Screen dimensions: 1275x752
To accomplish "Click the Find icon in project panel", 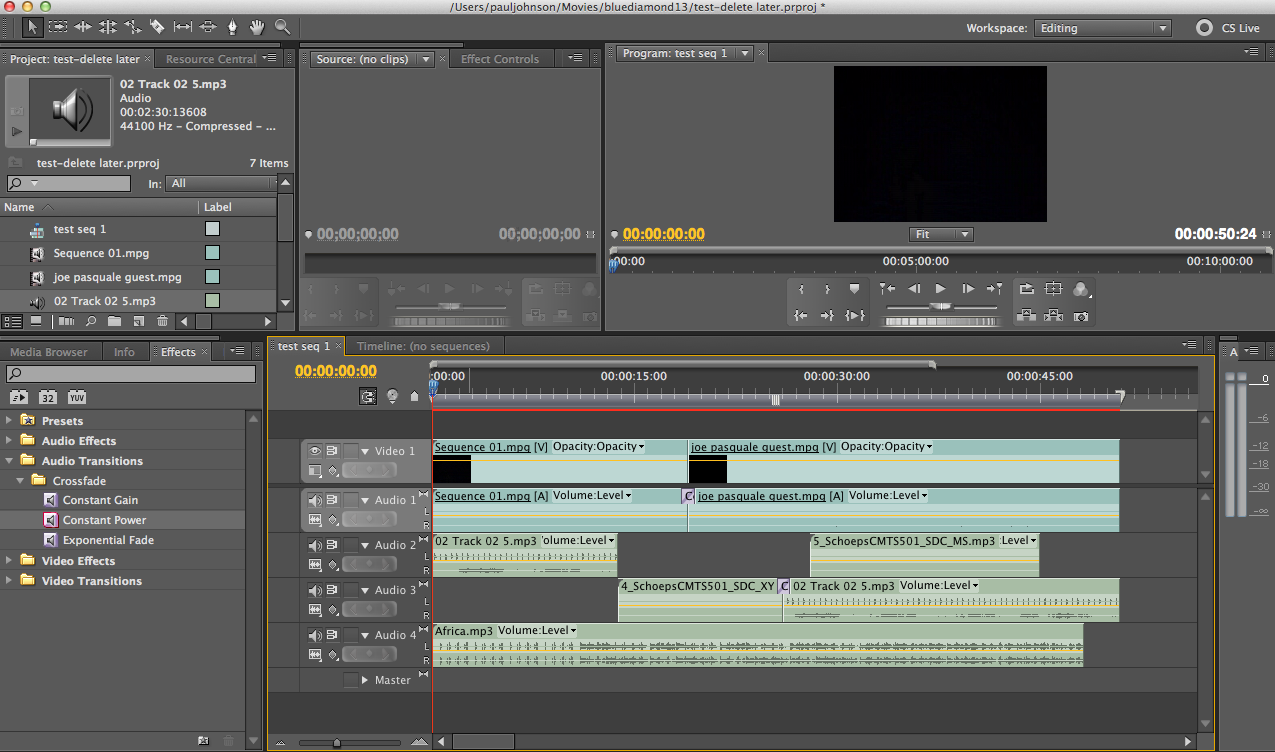I will click(x=91, y=321).
